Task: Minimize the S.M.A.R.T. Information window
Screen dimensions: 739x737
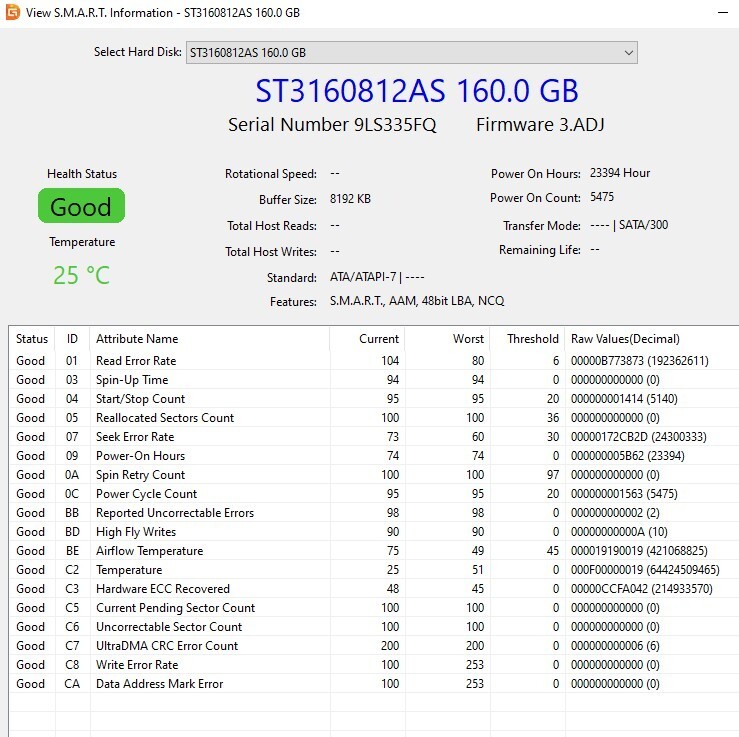Action: [723, 13]
